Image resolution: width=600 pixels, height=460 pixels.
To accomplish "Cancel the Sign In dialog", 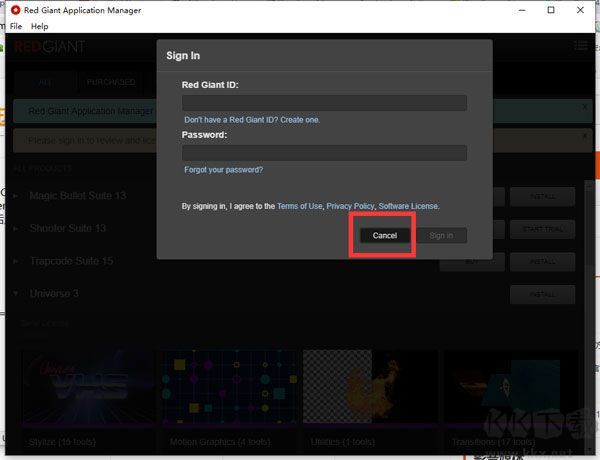I will pos(385,235).
